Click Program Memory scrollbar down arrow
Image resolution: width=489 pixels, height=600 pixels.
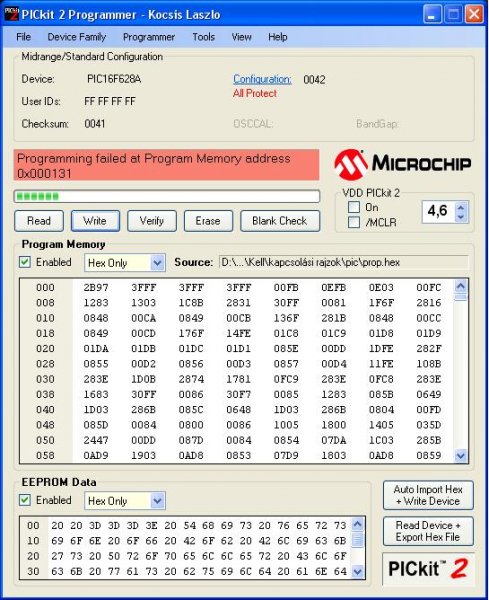(461, 456)
